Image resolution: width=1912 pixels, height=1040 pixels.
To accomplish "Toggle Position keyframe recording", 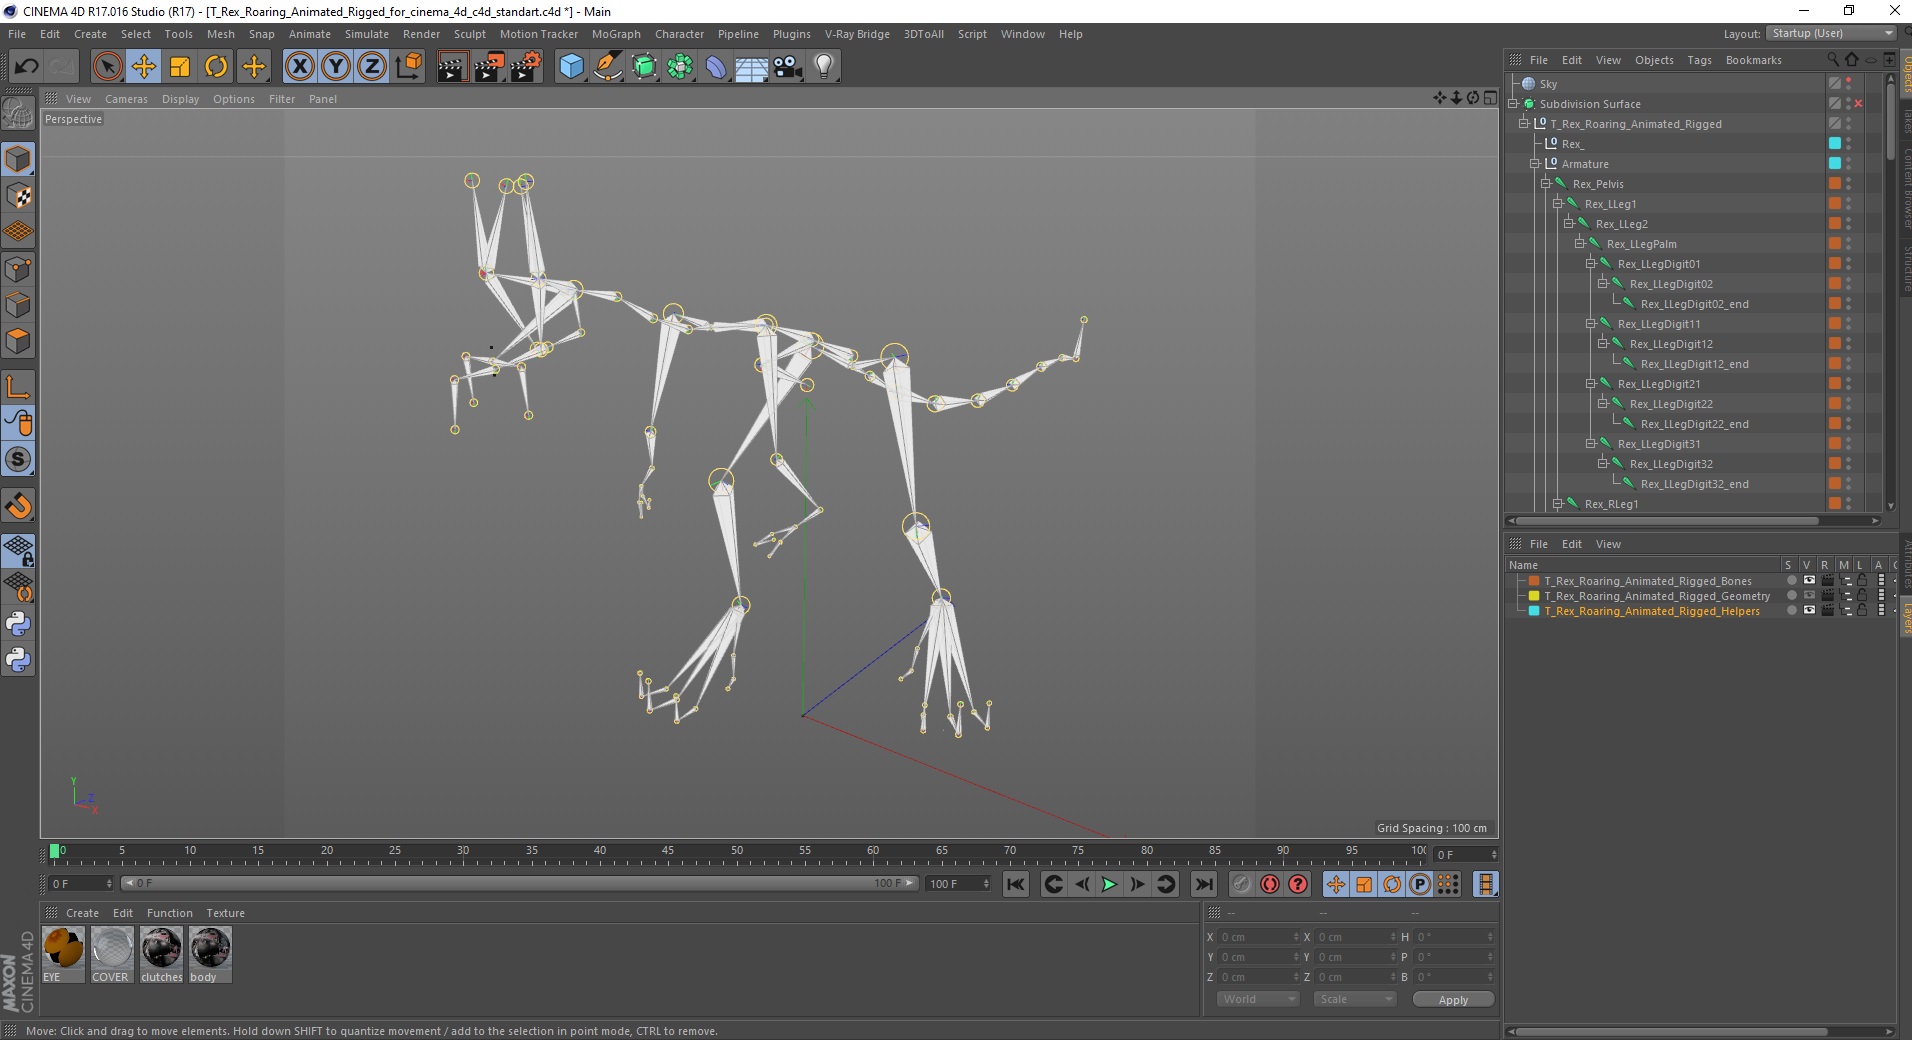I will tap(1336, 884).
